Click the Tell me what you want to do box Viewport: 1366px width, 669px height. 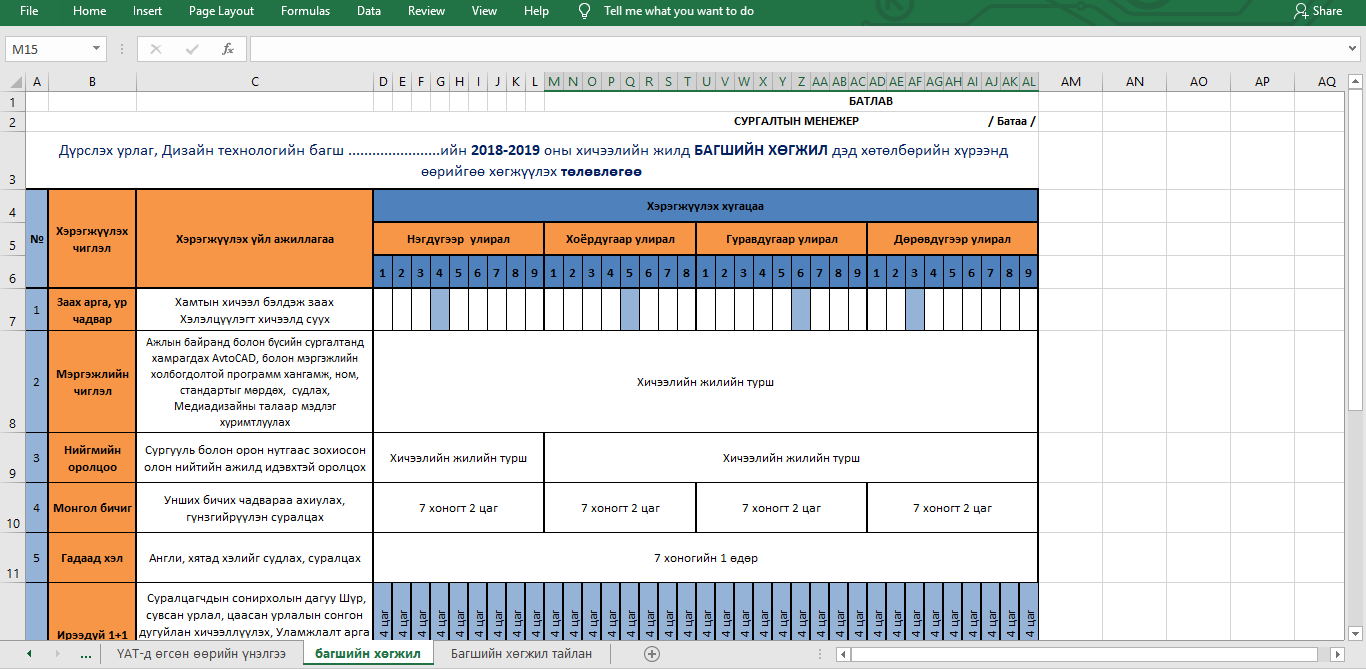[x=678, y=11]
